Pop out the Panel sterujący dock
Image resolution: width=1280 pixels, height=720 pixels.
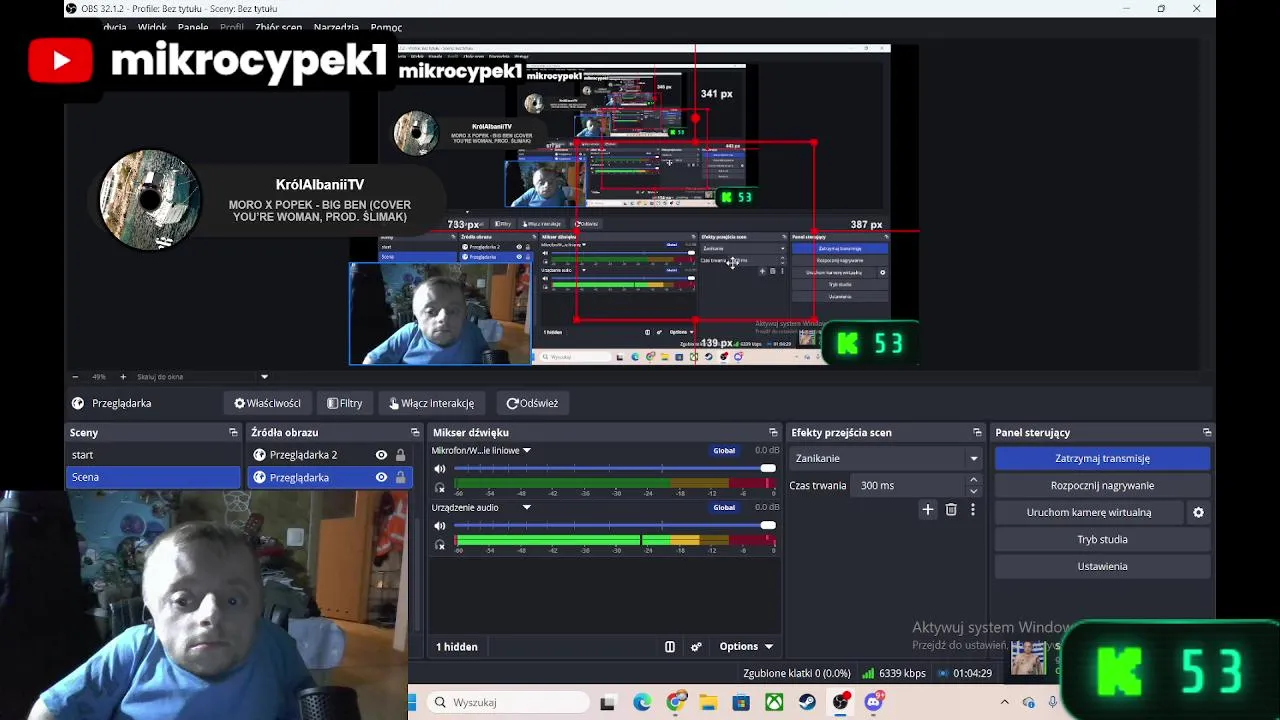[1207, 433]
